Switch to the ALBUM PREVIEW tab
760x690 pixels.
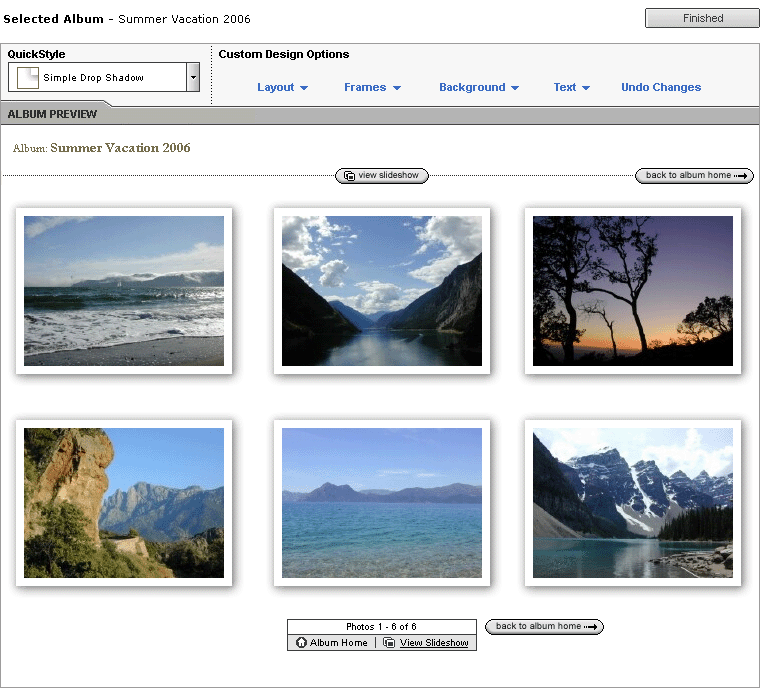pos(52,114)
